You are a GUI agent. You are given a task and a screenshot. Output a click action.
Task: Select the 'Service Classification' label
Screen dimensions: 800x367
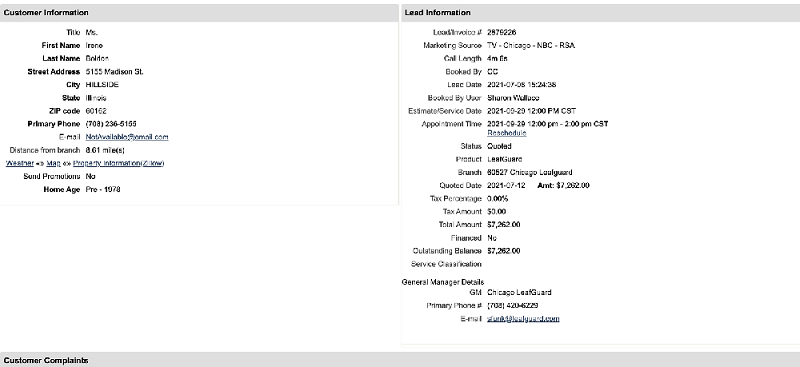click(446, 264)
